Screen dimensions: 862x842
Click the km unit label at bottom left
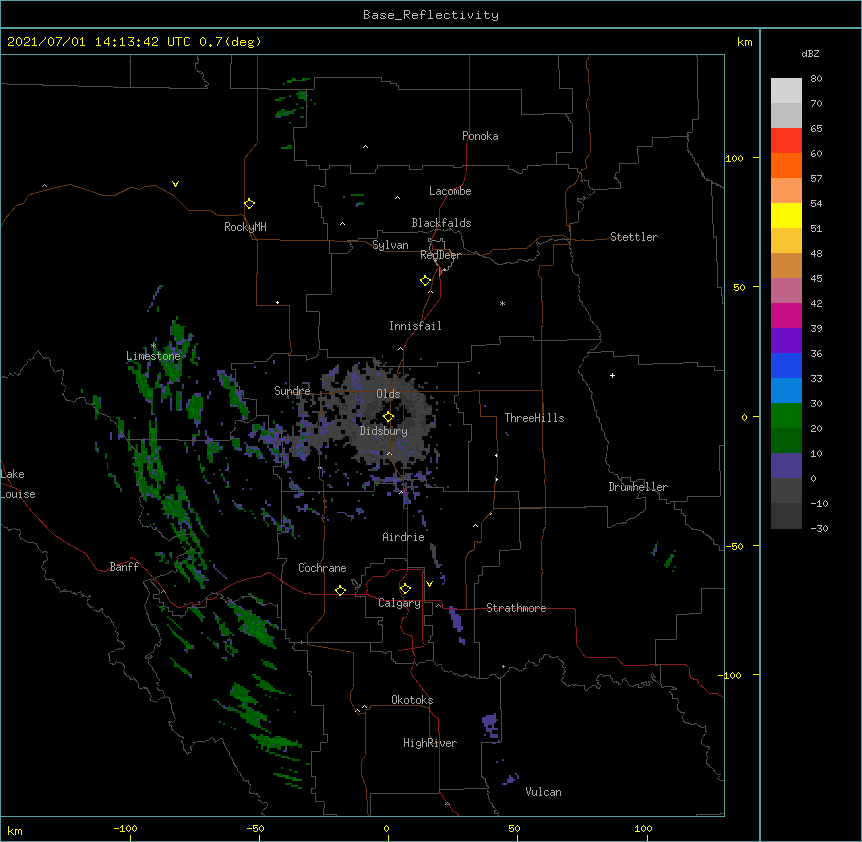pyautogui.click(x=15, y=831)
